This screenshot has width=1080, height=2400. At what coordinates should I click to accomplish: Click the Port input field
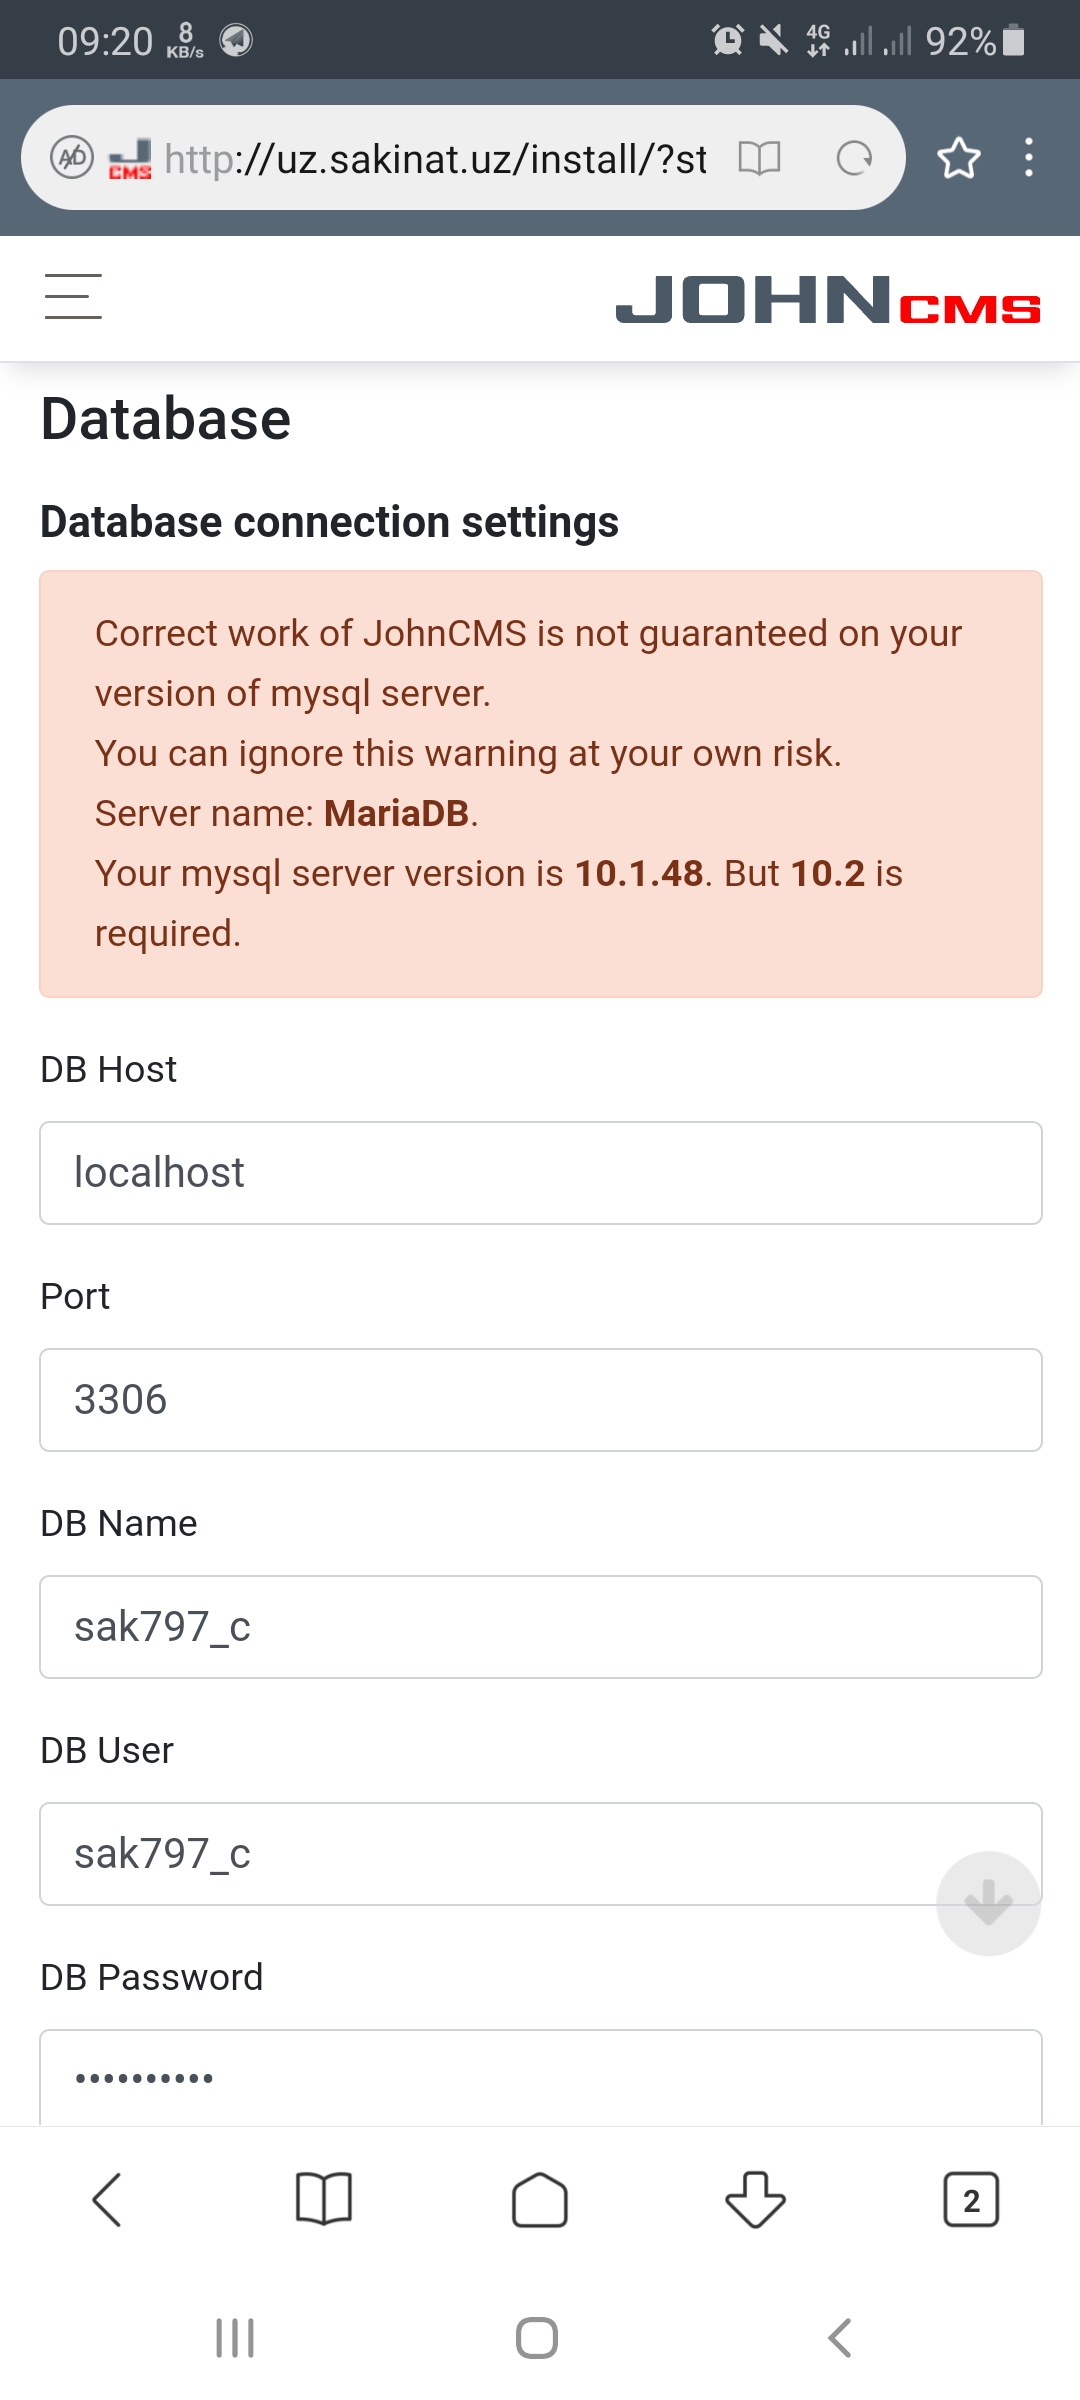click(x=540, y=1400)
